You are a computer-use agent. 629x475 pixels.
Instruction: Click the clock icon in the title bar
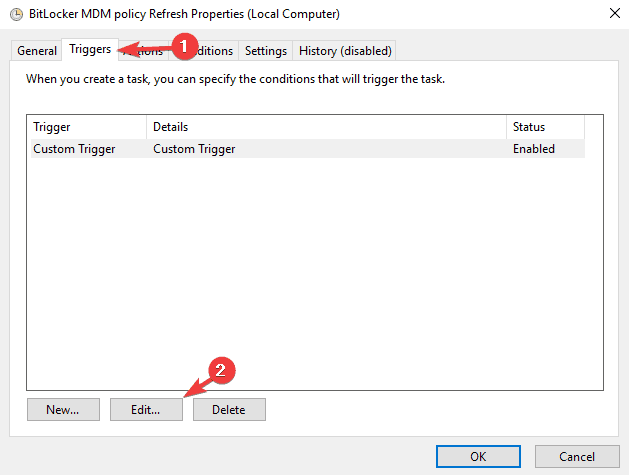[17, 15]
